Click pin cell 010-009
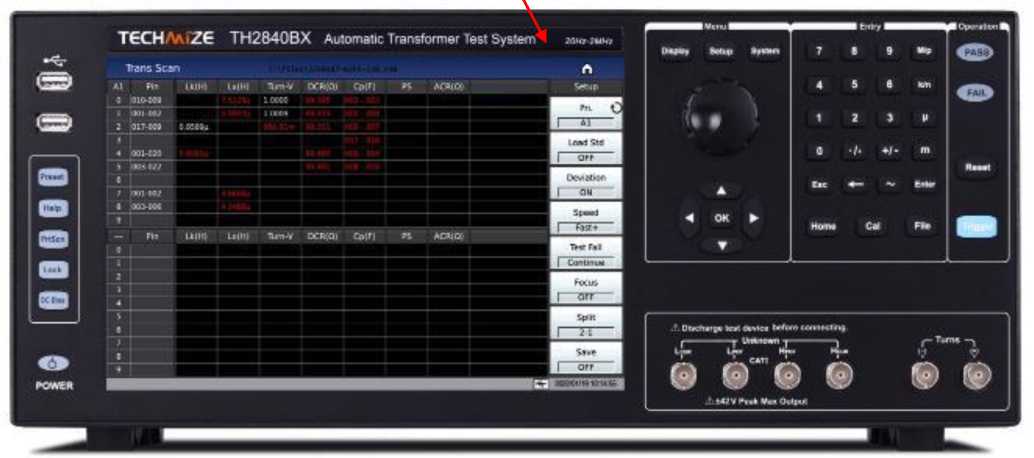The image size is (1034, 458). pos(152,100)
